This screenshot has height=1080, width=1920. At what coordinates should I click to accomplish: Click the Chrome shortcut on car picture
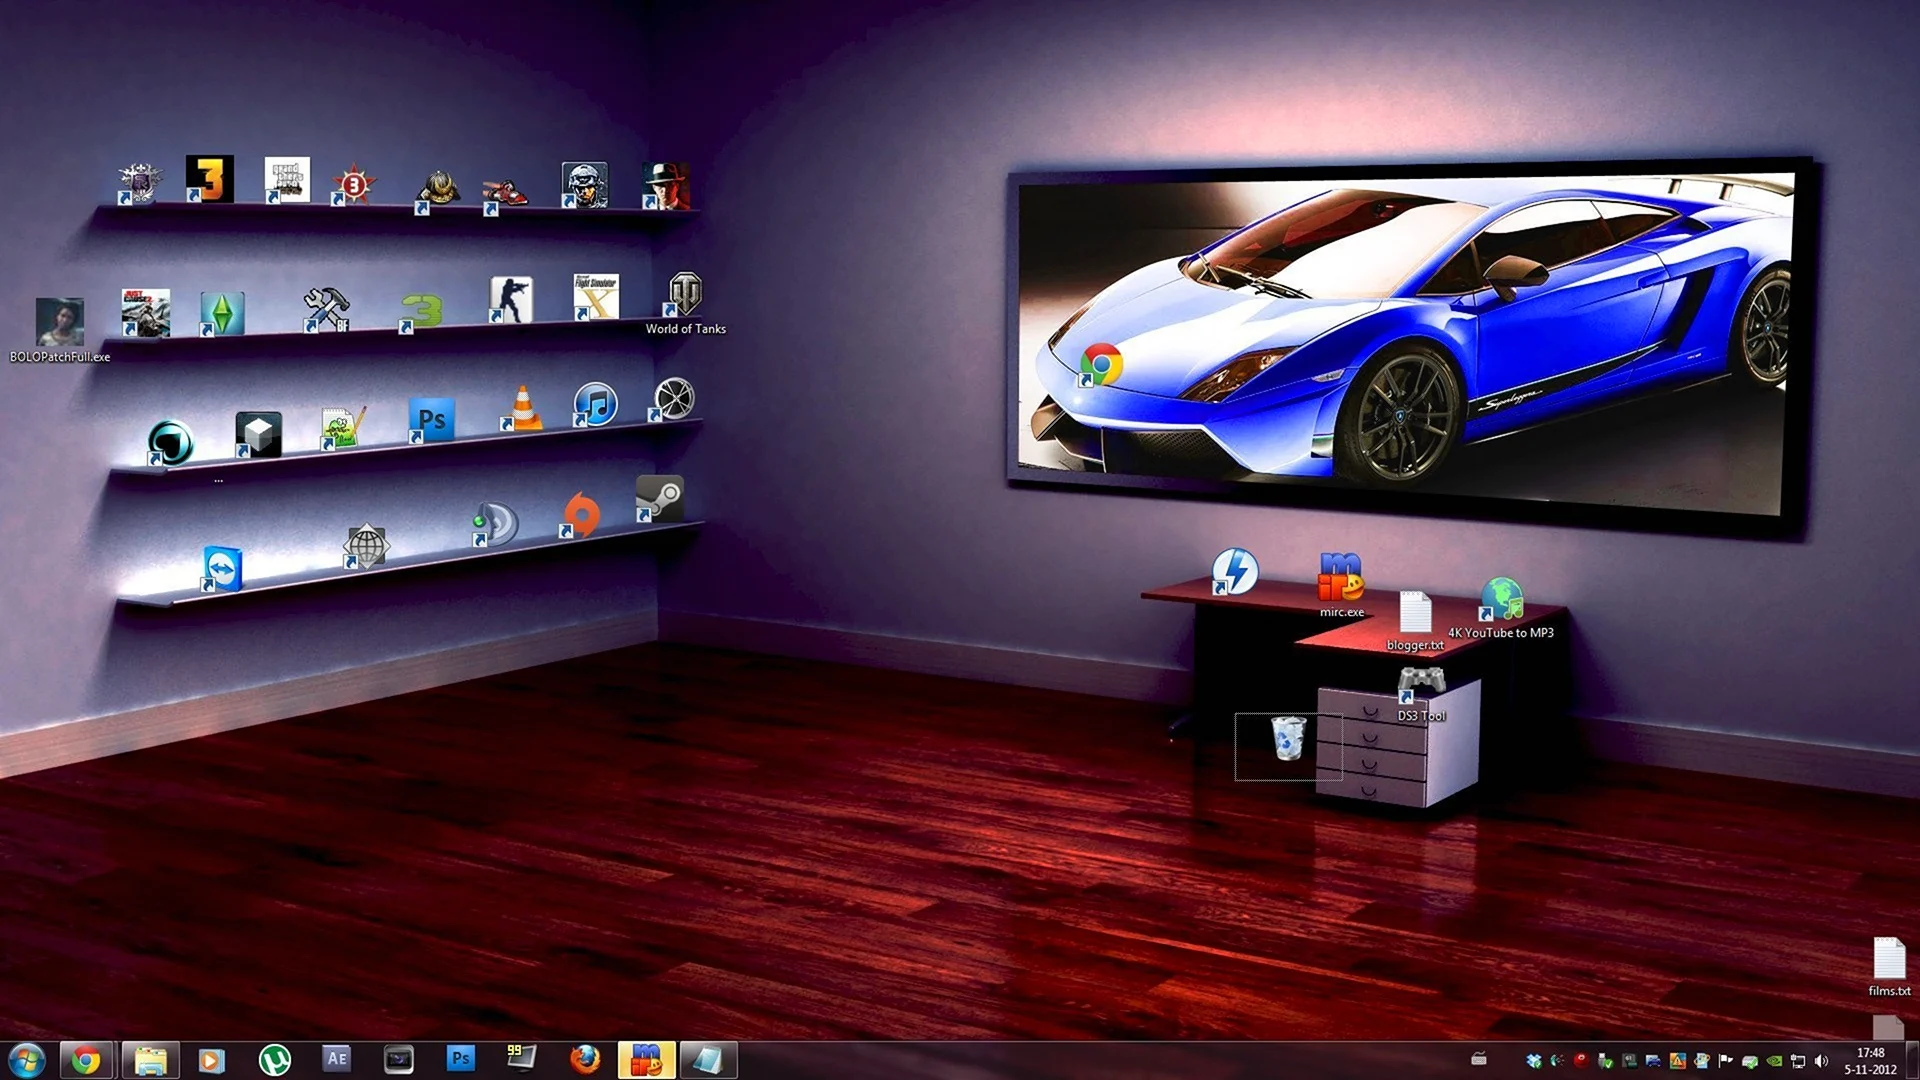pyautogui.click(x=1101, y=365)
